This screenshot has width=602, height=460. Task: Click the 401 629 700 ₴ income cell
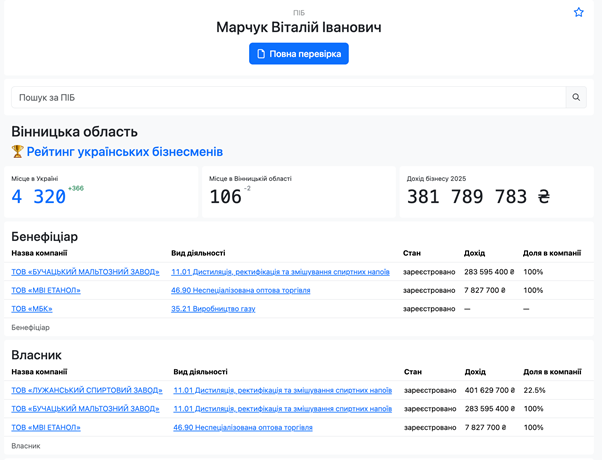[x=490, y=390]
